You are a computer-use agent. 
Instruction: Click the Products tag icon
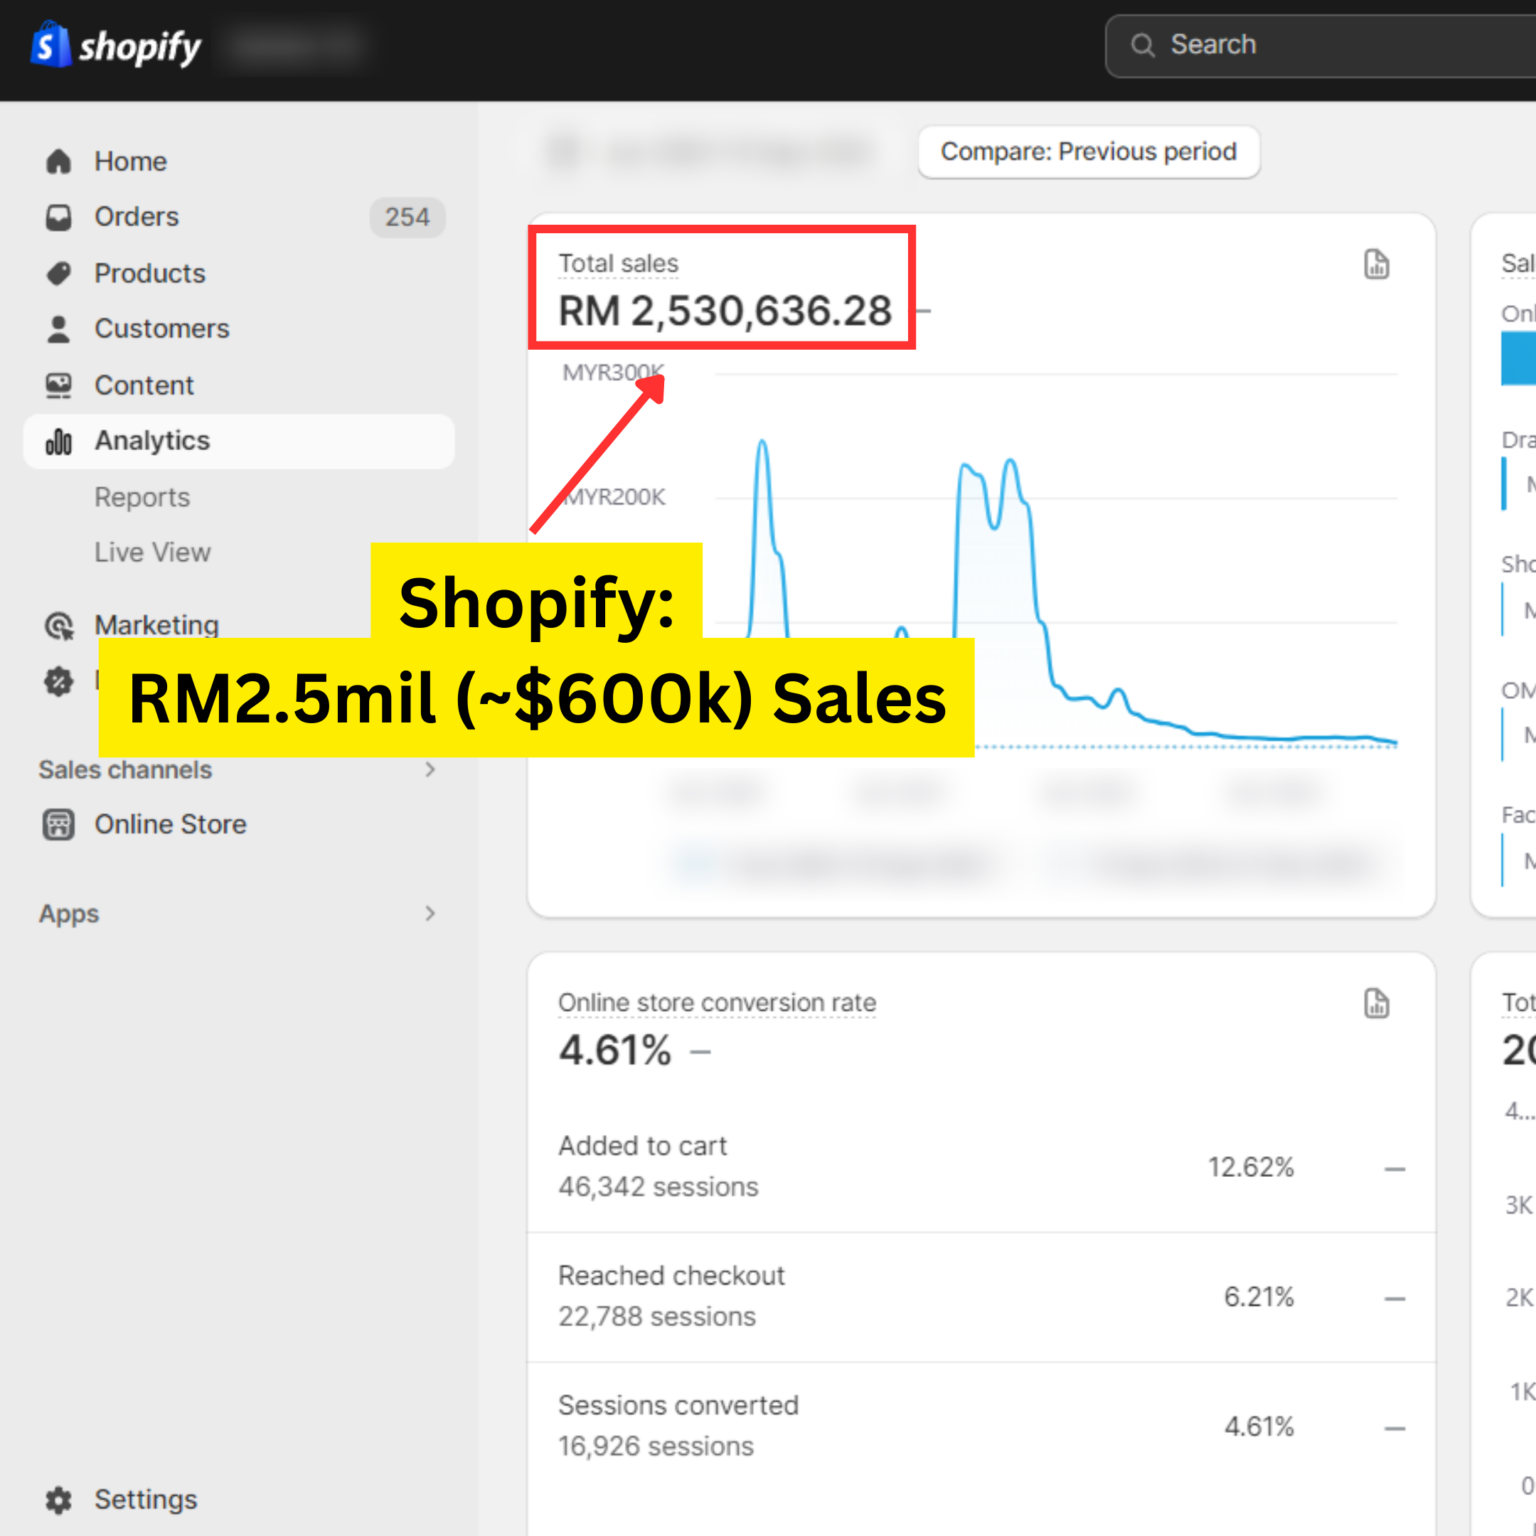pyautogui.click(x=59, y=273)
